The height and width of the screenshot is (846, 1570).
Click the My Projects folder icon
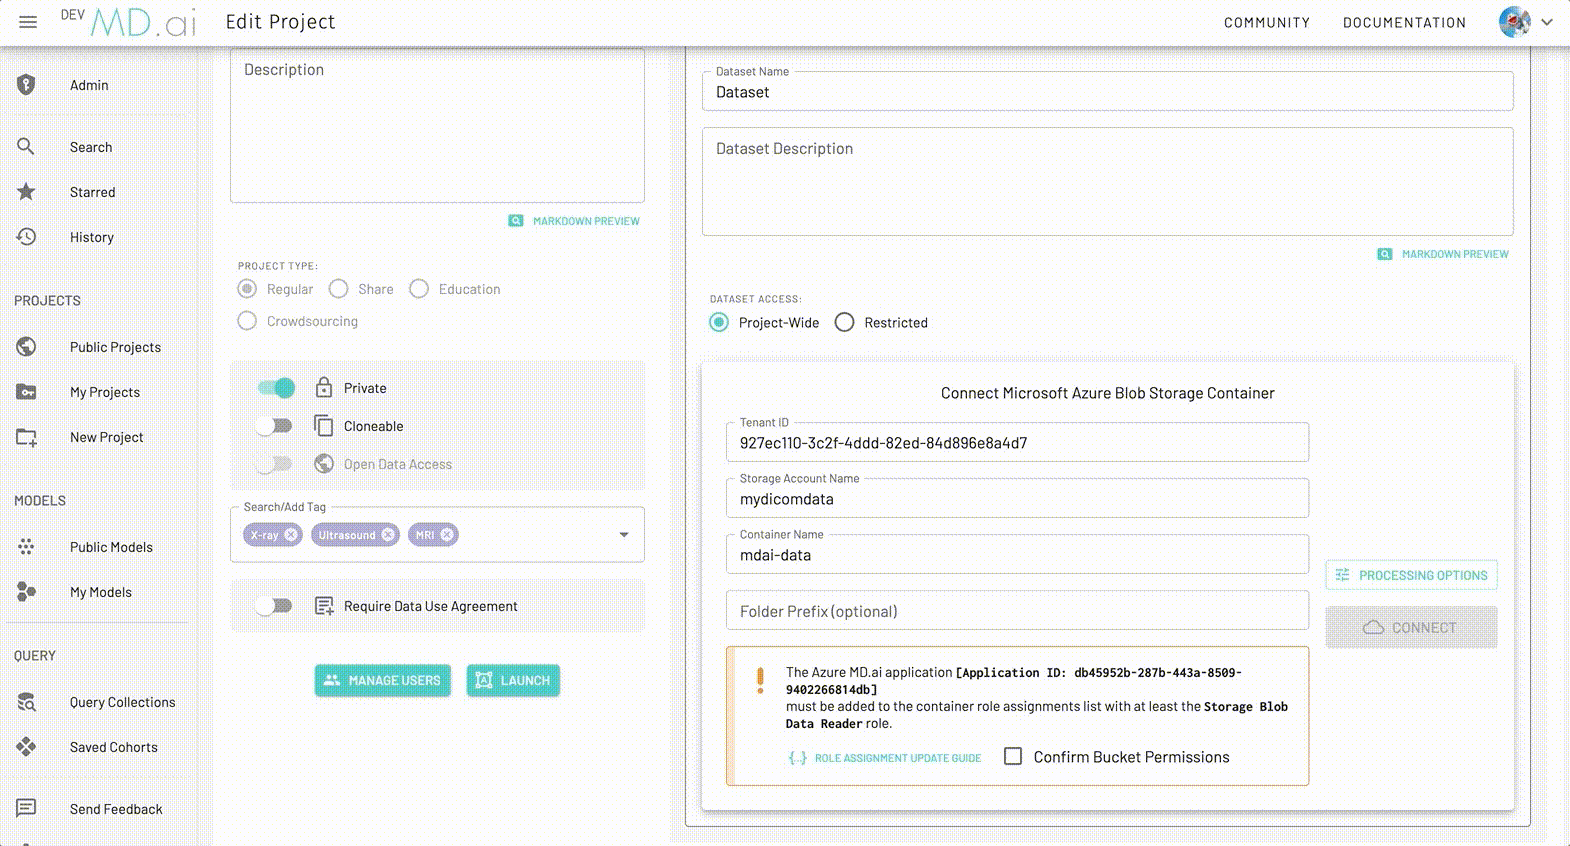click(26, 392)
